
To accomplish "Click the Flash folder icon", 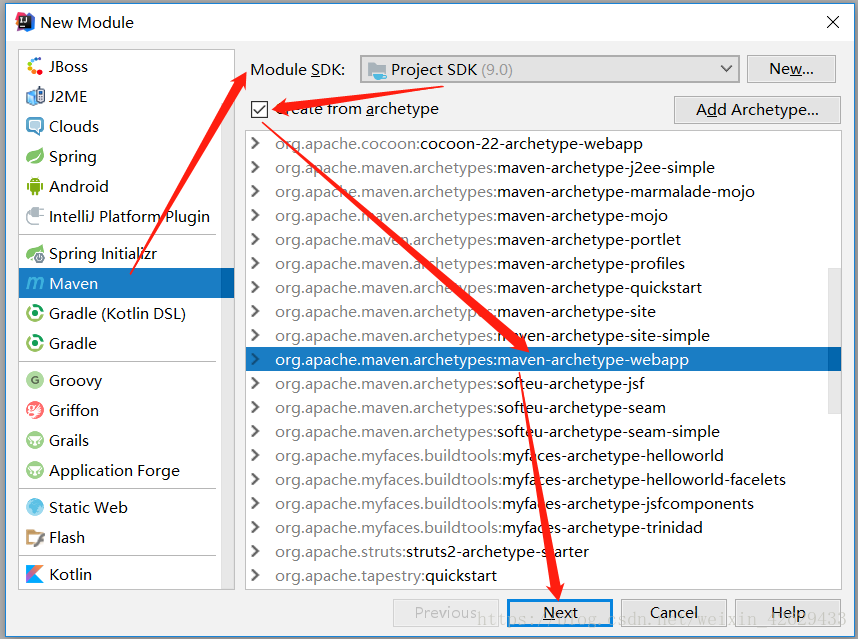I will coord(35,537).
